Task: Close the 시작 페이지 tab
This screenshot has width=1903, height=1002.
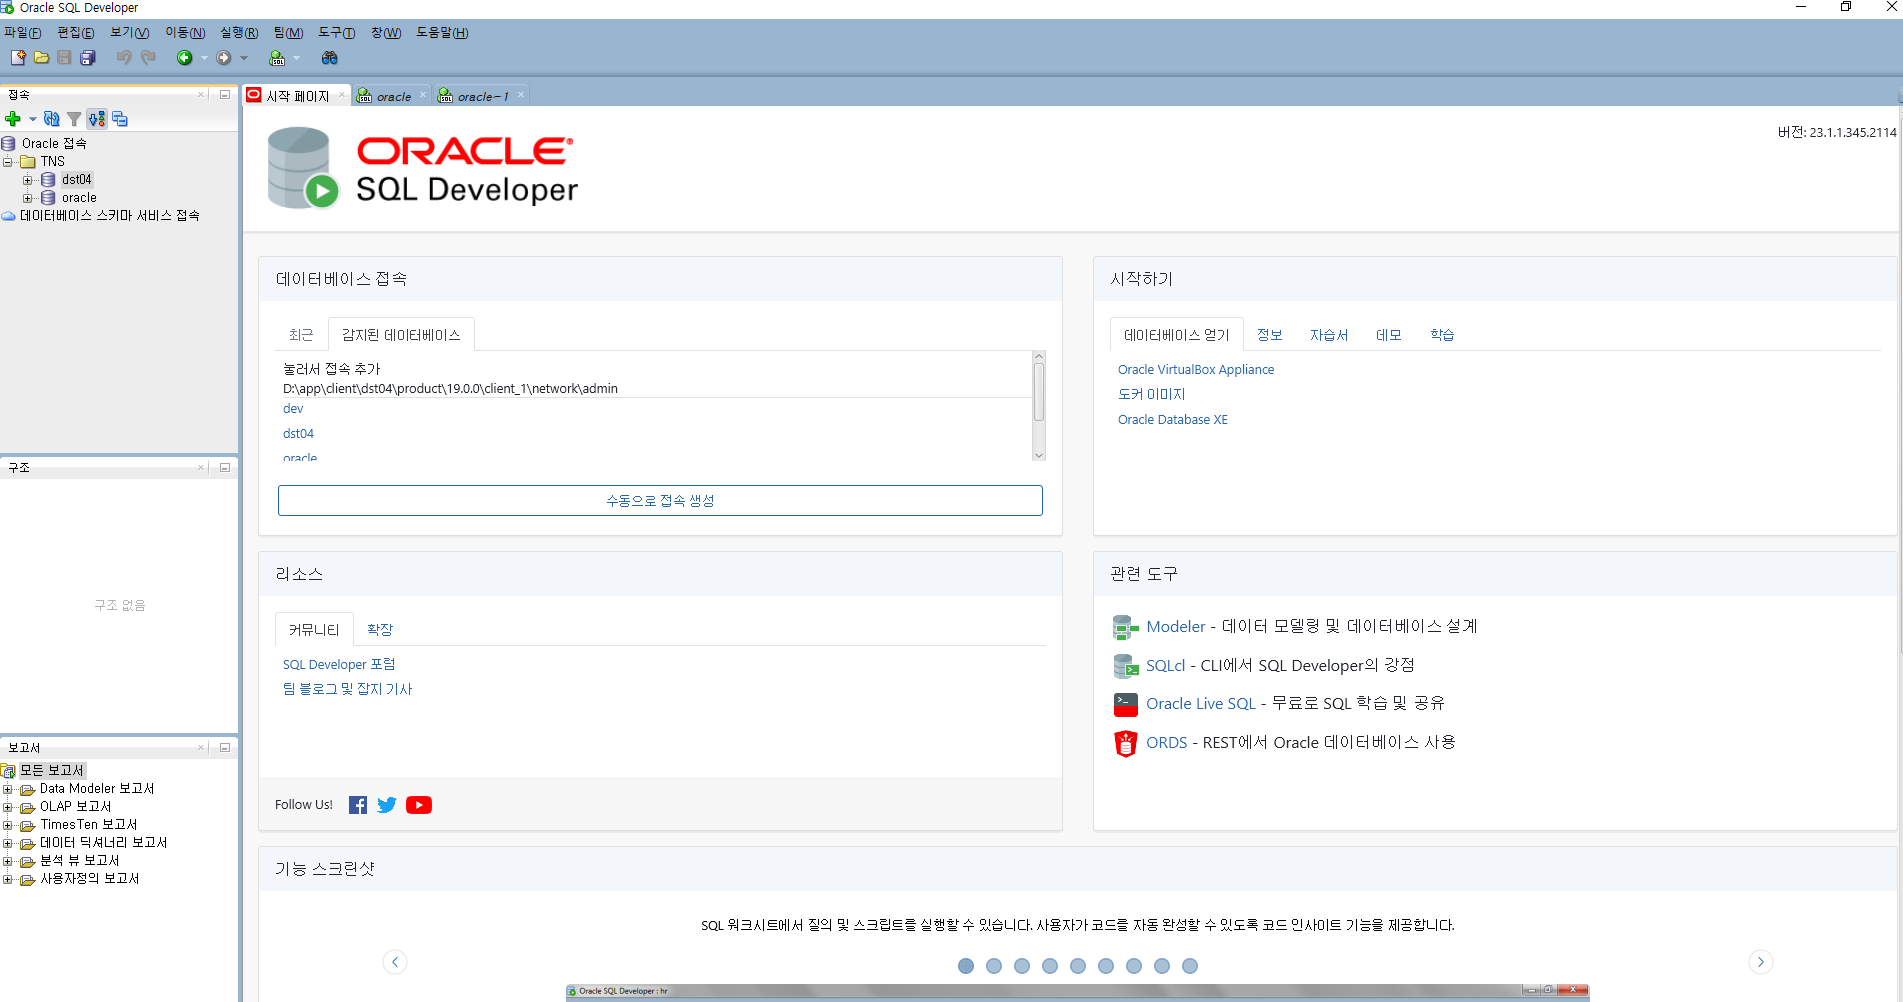Action: coord(342,95)
